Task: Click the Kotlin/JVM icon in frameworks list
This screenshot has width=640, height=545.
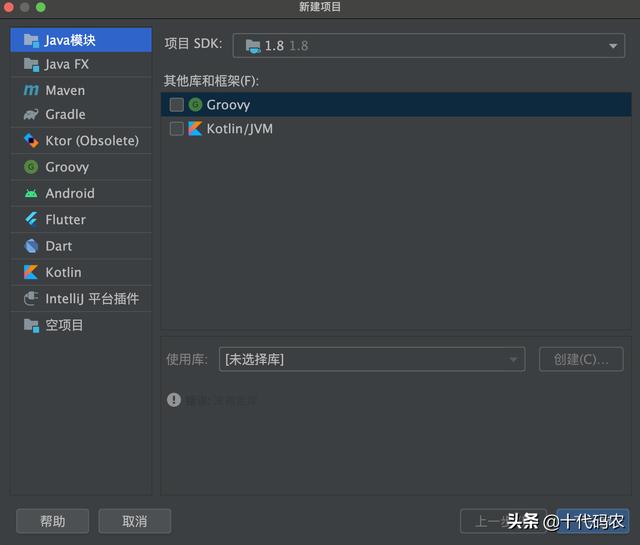Action: [195, 129]
